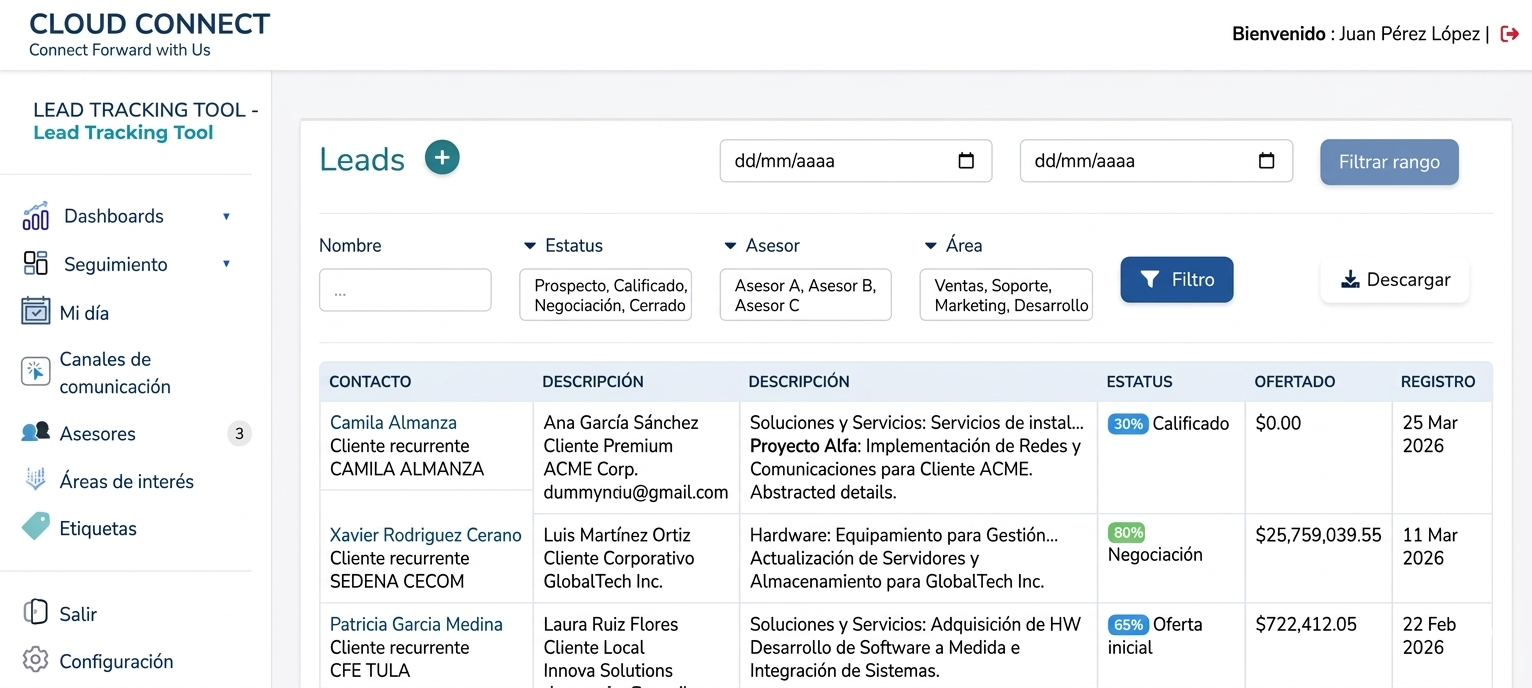Open calendar picker in first date field
1532x688 pixels.
[966, 161]
